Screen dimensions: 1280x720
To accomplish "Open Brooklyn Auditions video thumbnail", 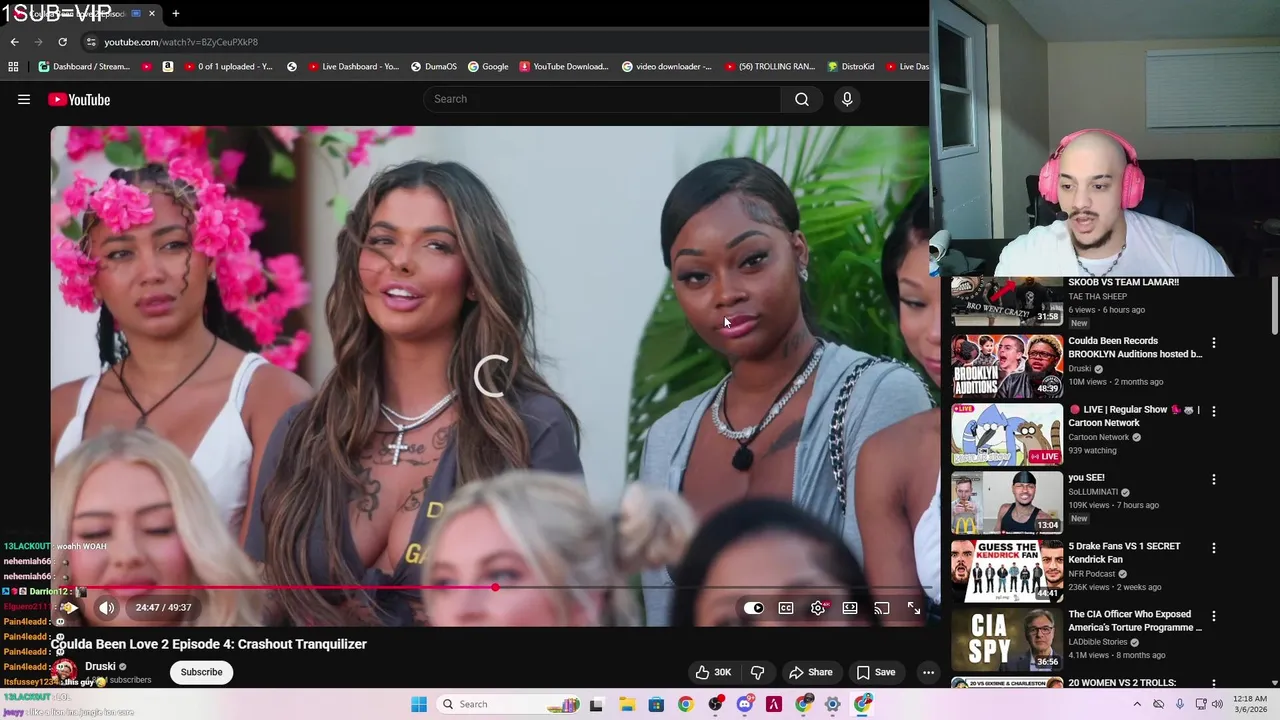I will (1007, 367).
